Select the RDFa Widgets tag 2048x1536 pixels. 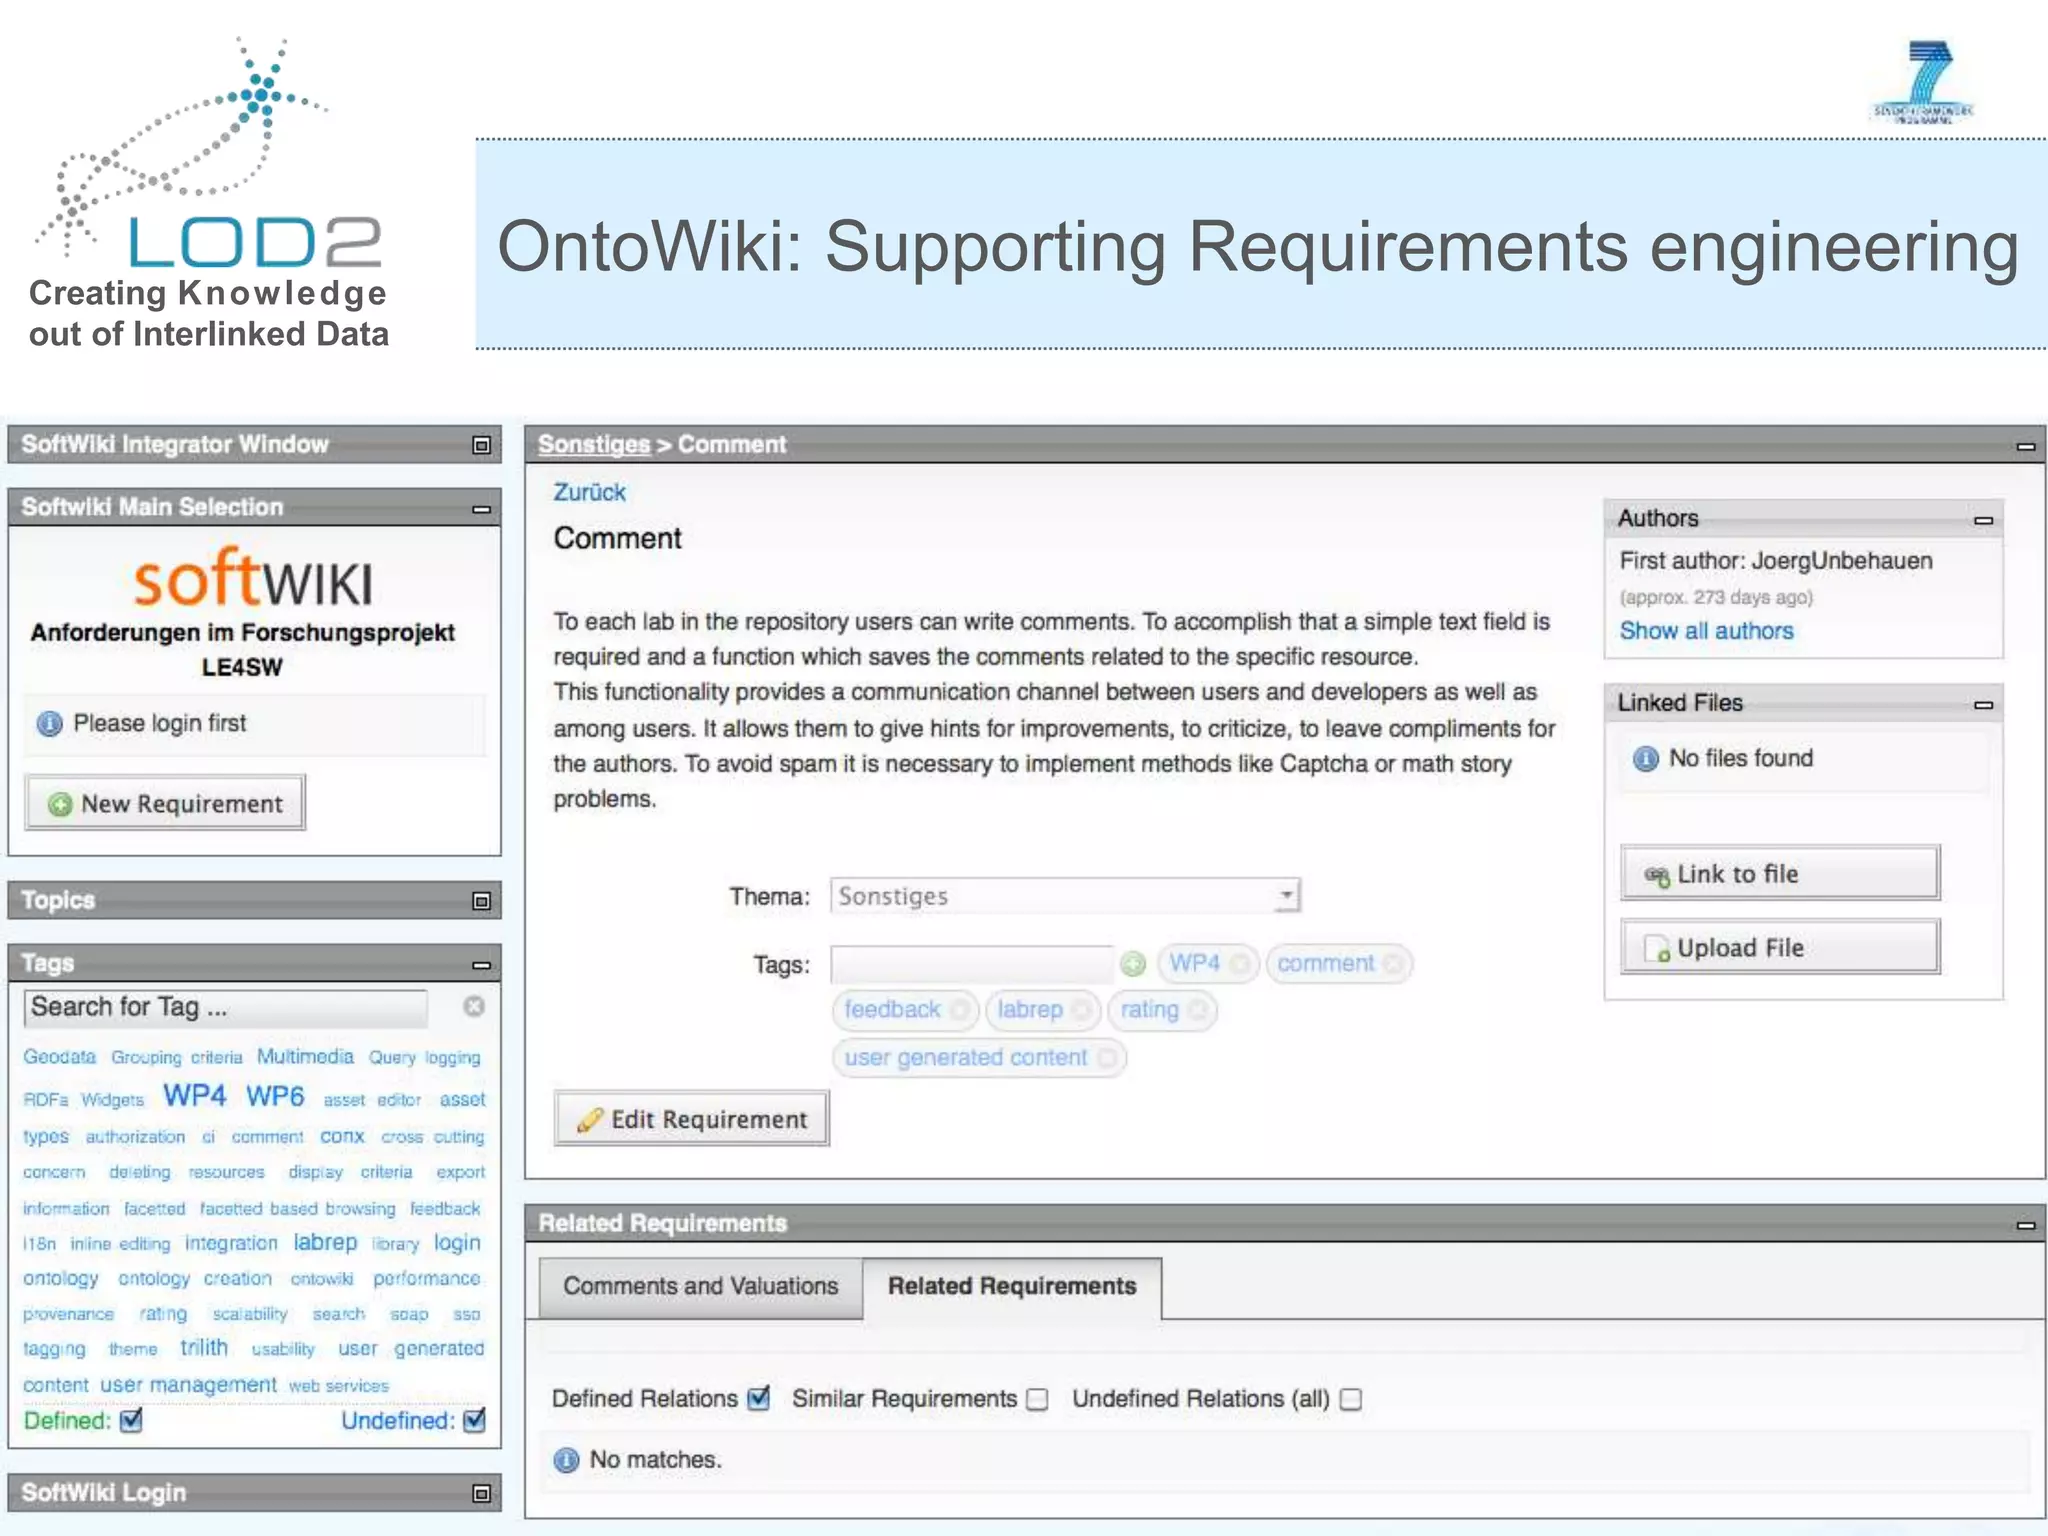pyautogui.click(x=84, y=1100)
